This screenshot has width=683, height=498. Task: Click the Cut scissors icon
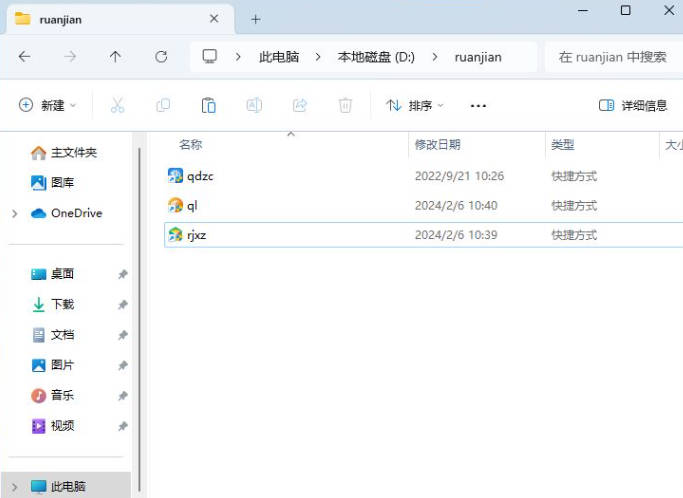tap(118, 105)
